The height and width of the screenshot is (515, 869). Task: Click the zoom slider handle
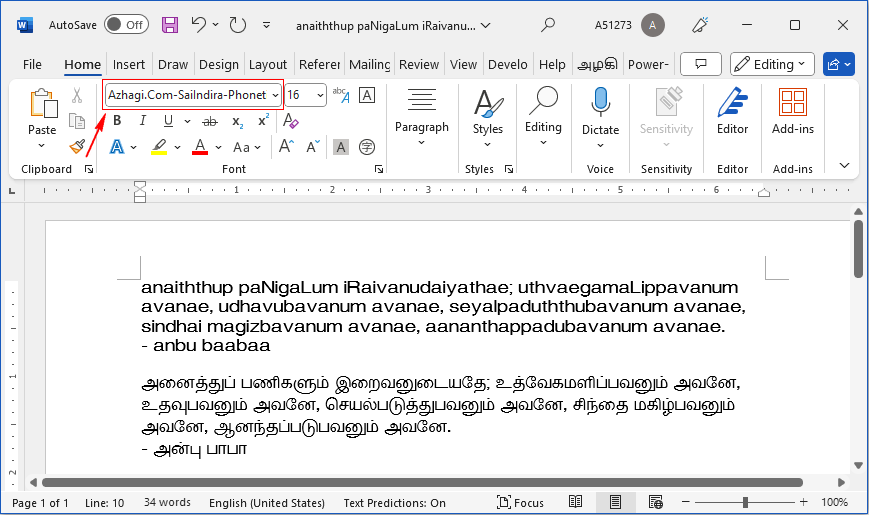click(745, 502)
